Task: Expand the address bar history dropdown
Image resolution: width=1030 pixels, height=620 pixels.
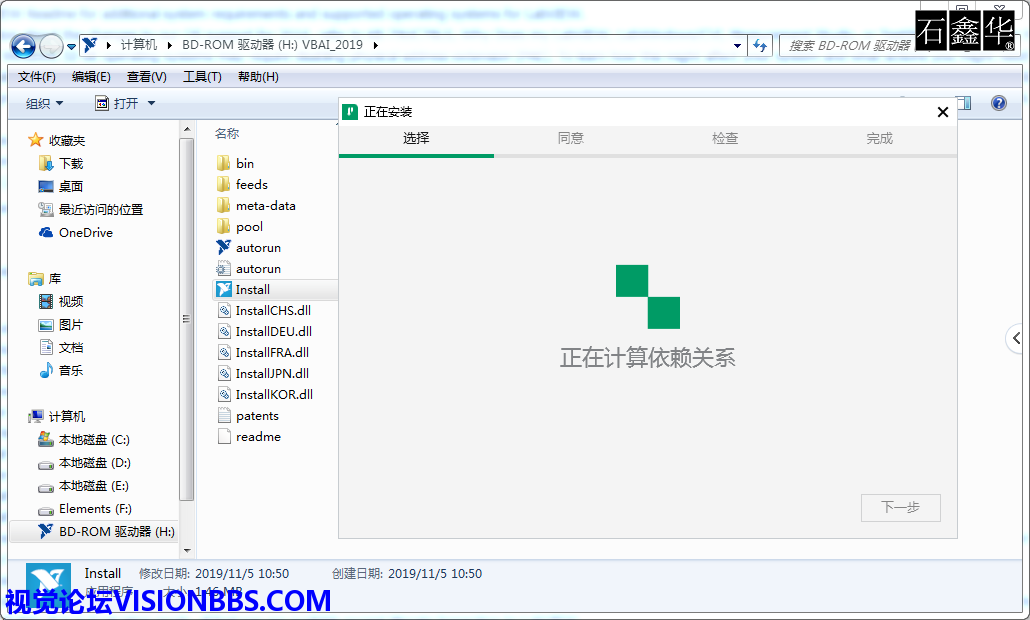Action: click(737, 46)
